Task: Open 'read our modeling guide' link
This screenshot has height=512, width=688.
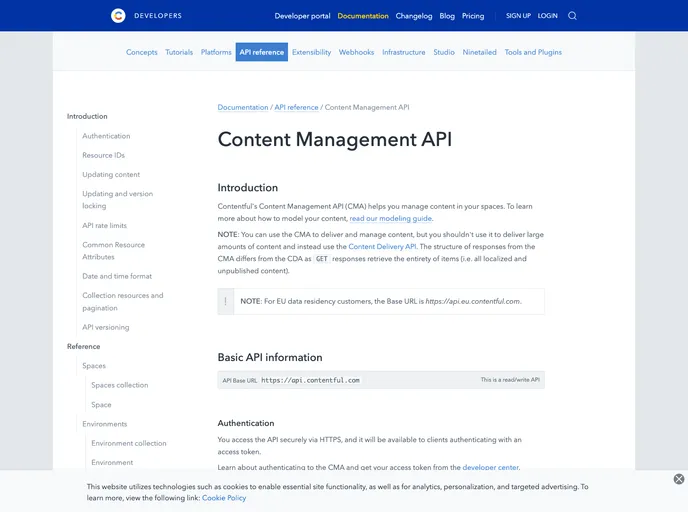Action: 391,218
